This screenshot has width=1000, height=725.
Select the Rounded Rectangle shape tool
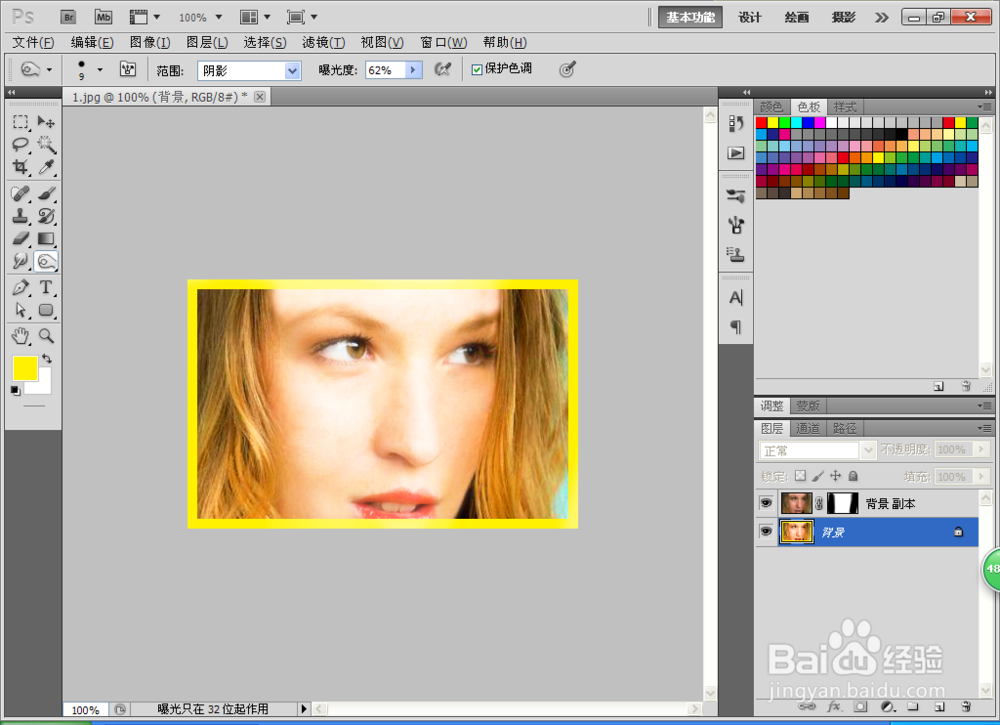(x=46, y=310)
